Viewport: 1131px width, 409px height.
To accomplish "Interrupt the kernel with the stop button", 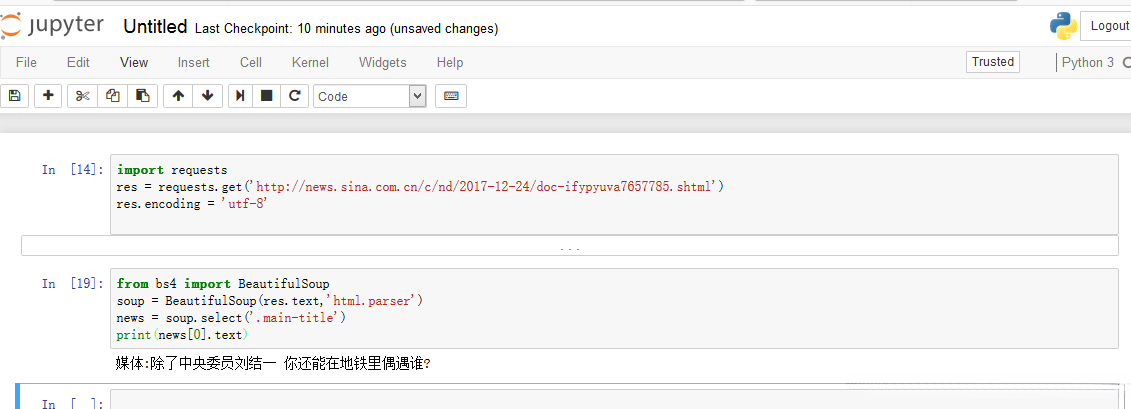I will [267, 96].
